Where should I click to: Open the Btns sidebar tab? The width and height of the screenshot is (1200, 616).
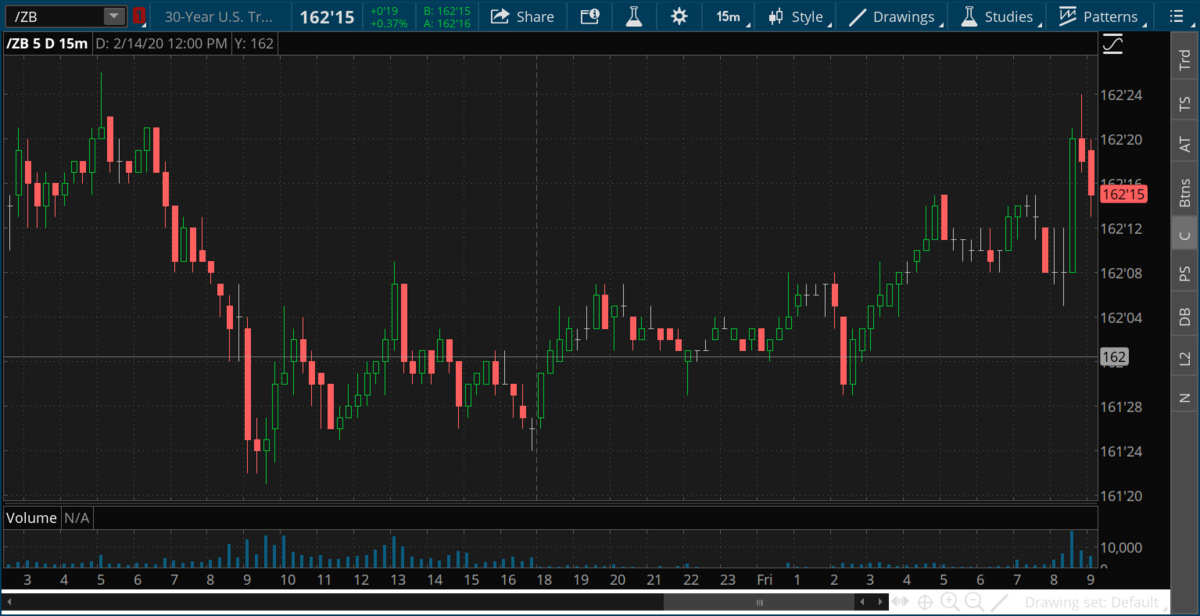(1184, 191)
